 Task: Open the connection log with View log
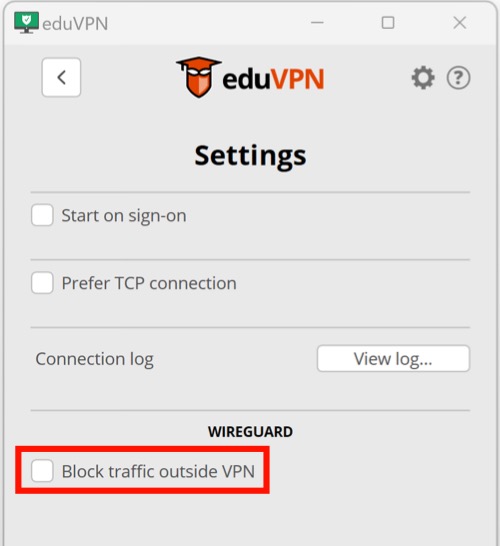coord(393,358)
